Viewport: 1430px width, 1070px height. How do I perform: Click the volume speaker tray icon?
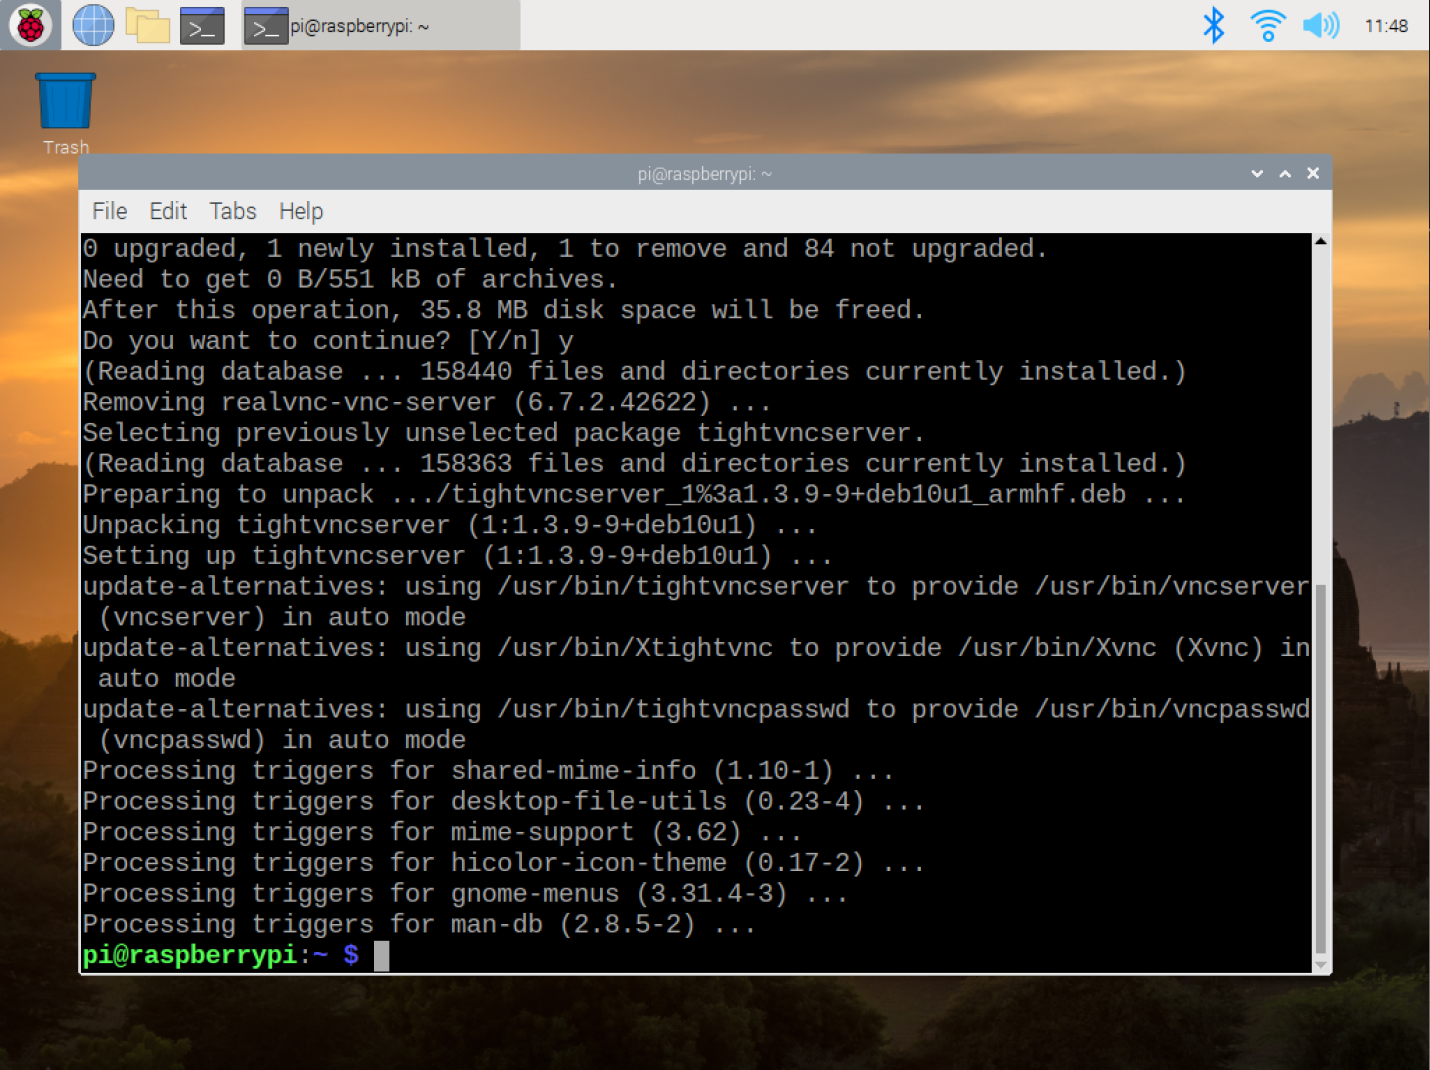point(1321,25)
